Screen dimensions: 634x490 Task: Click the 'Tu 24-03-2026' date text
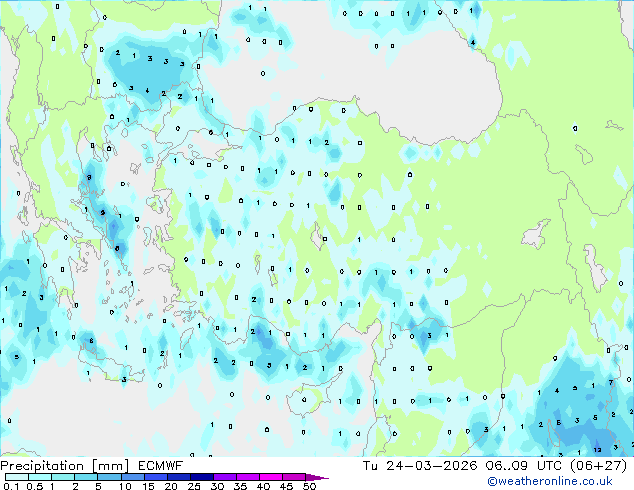[420, 466]
